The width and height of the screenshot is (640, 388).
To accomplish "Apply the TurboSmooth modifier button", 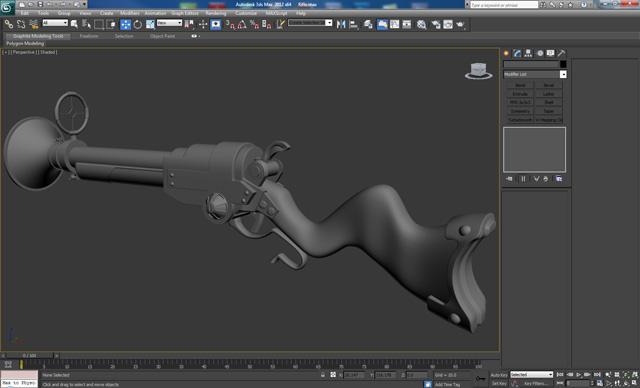I will click(x=520, y=120).
